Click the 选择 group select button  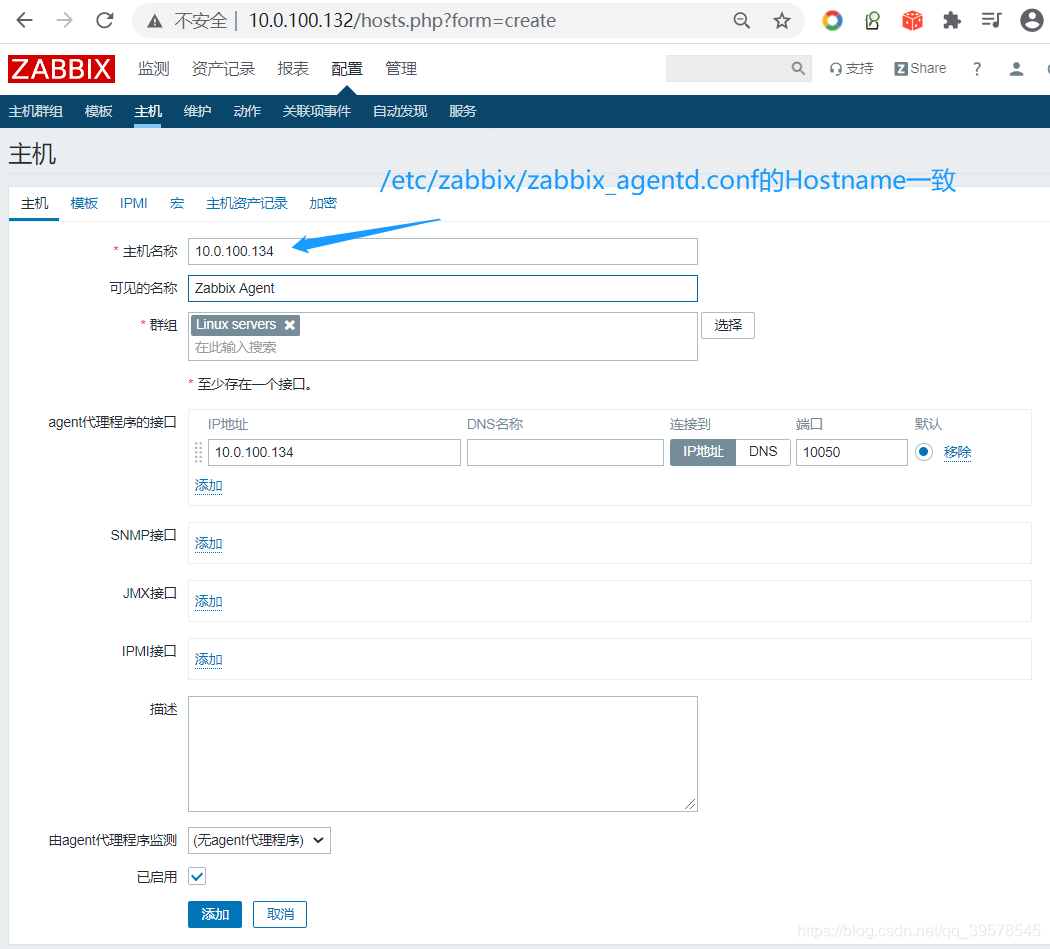tap(728, 325)
